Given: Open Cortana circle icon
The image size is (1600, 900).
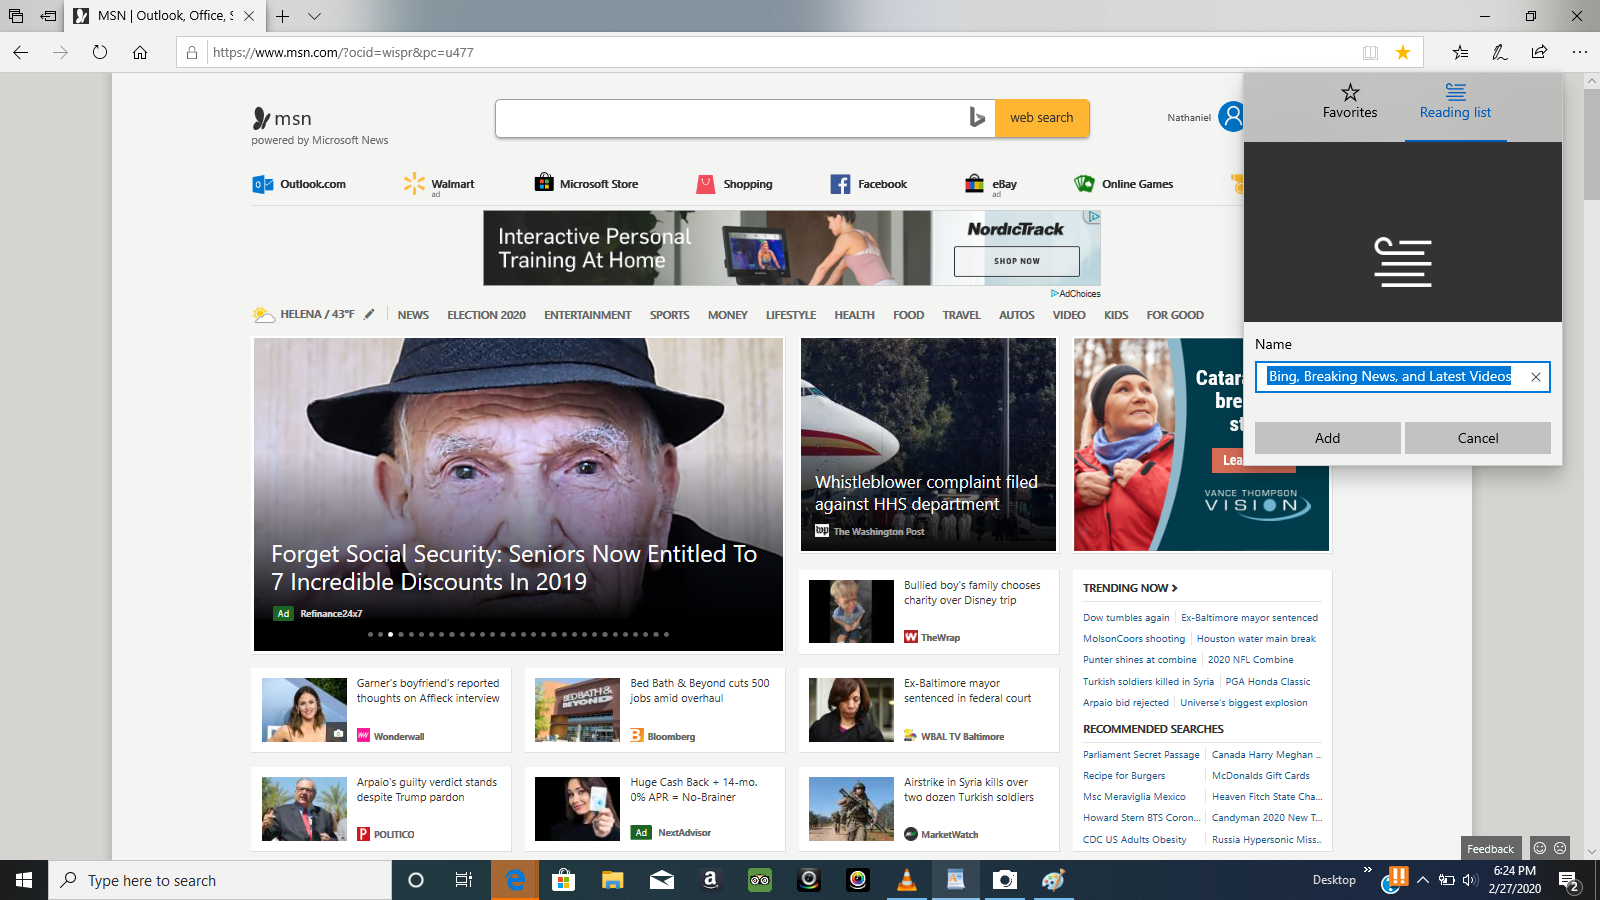Looking at the screenshot, I should coord(416,880).
